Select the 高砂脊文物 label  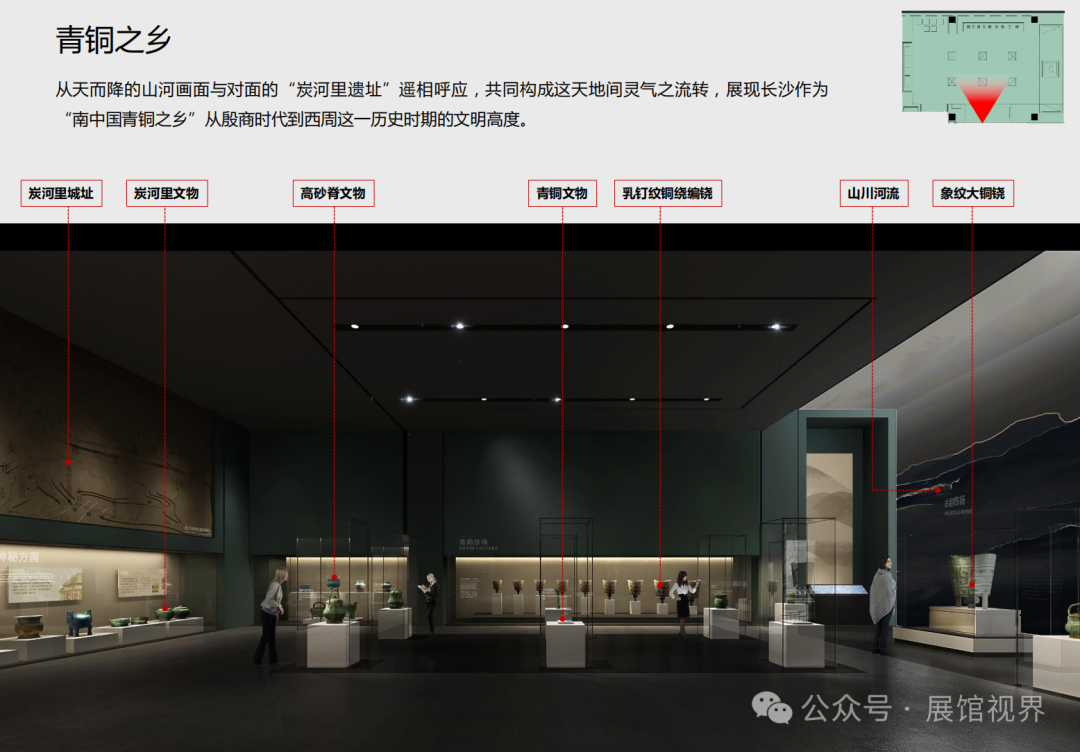coord(333,193)
